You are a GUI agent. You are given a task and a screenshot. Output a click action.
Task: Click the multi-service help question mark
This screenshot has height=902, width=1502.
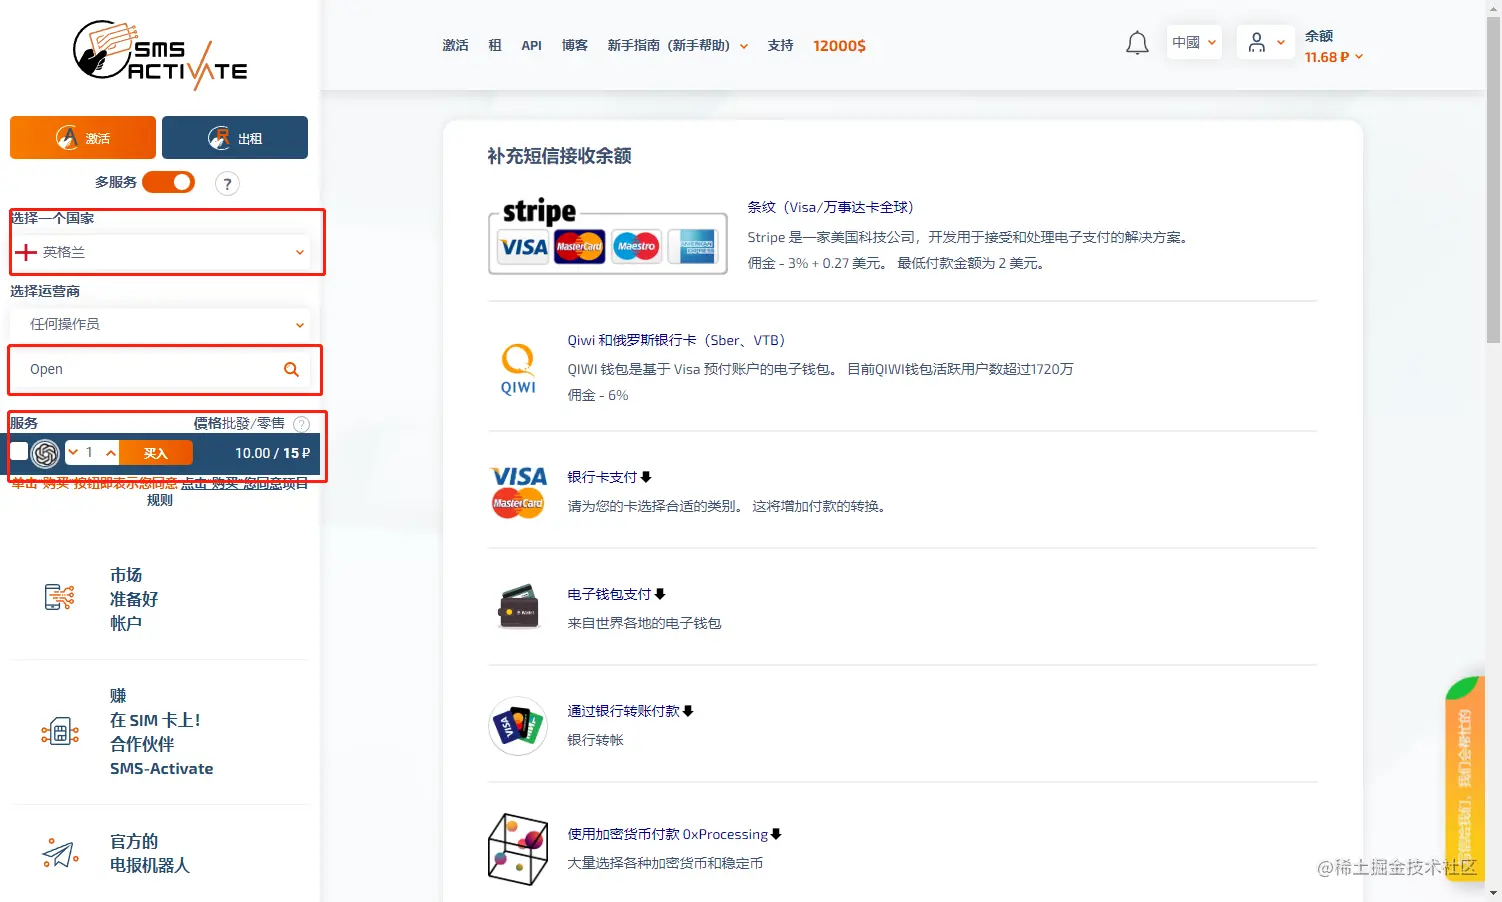(x=227, y=184)
